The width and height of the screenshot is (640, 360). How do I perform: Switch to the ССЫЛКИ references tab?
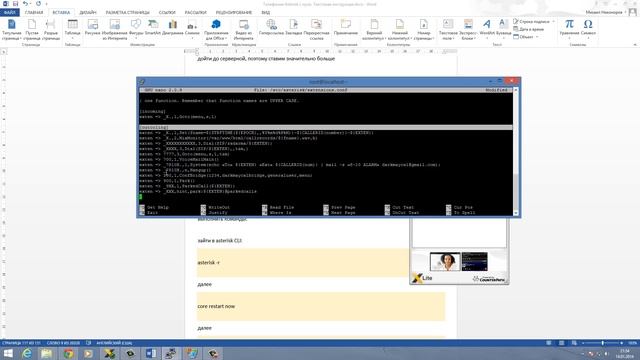(x=167, y=13)
